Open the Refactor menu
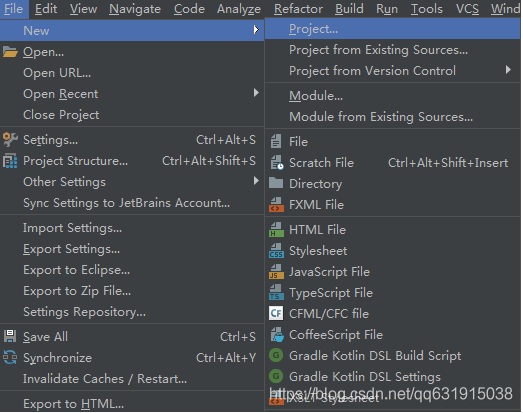This screenshot has height=413, width=523. point(298,9)
